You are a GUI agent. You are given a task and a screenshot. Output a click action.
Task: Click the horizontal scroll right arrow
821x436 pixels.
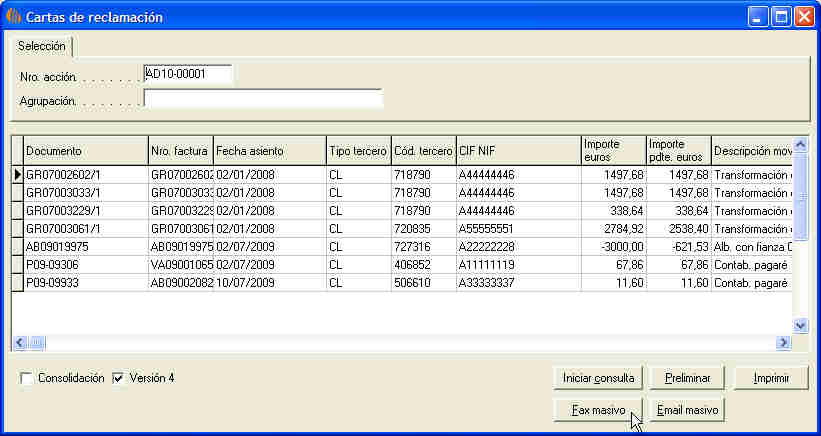point(784,343)
